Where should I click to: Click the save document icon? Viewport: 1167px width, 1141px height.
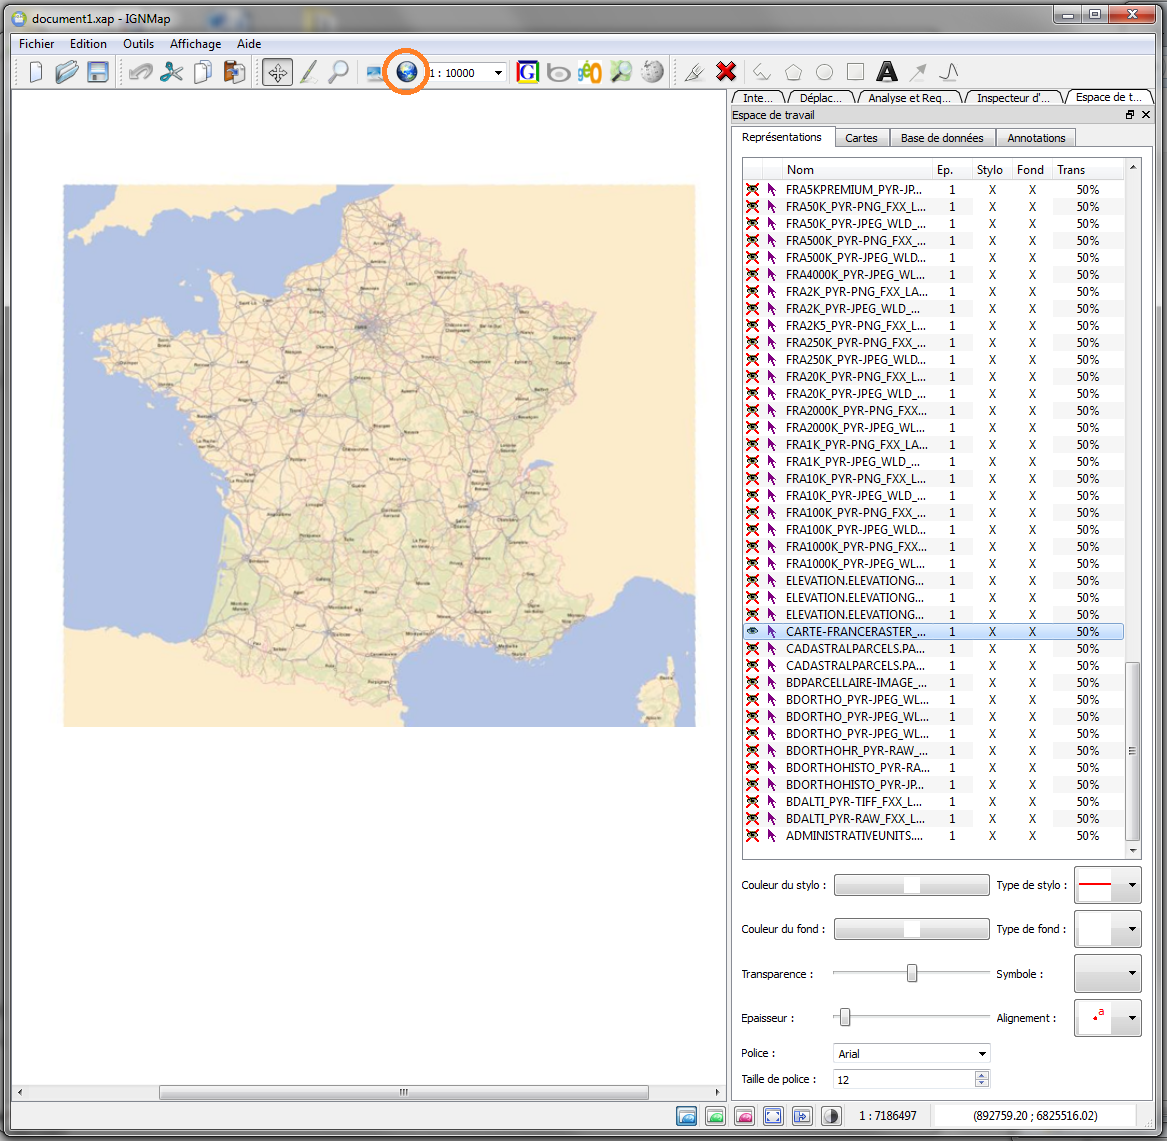[x=97, y=72]
